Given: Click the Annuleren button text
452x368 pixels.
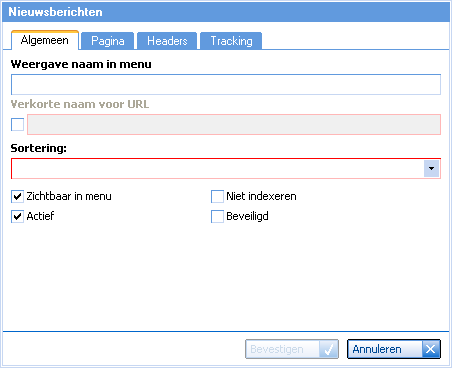Looking at the screenshot, I should [377, 349].
